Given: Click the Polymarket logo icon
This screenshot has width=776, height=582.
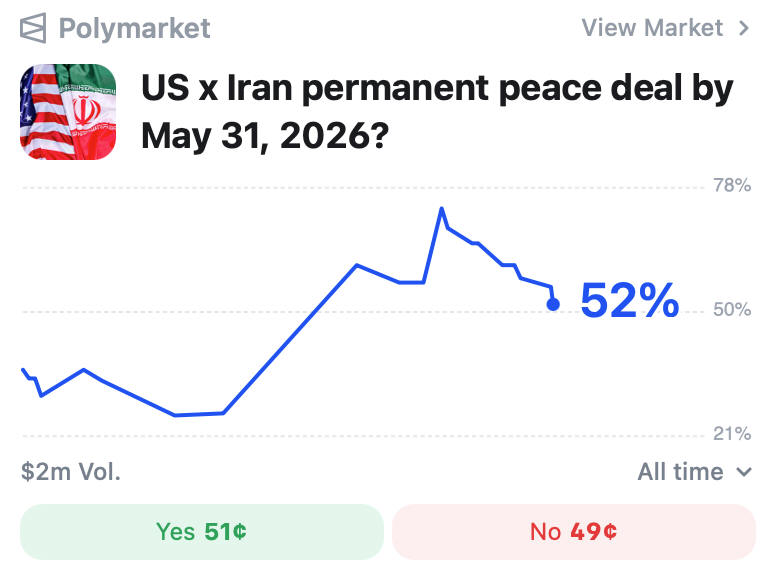Looking at the screenshot, I should (x=33, y=28).
